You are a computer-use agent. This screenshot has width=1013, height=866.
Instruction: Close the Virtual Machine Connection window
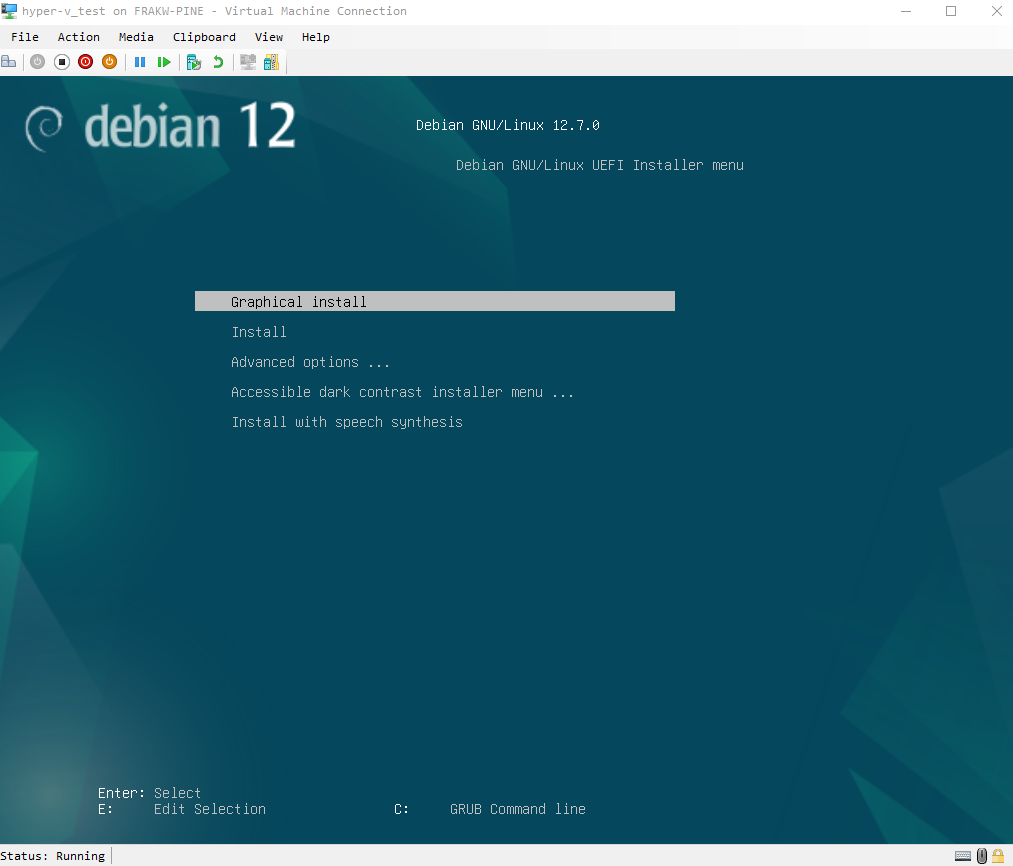996,11
